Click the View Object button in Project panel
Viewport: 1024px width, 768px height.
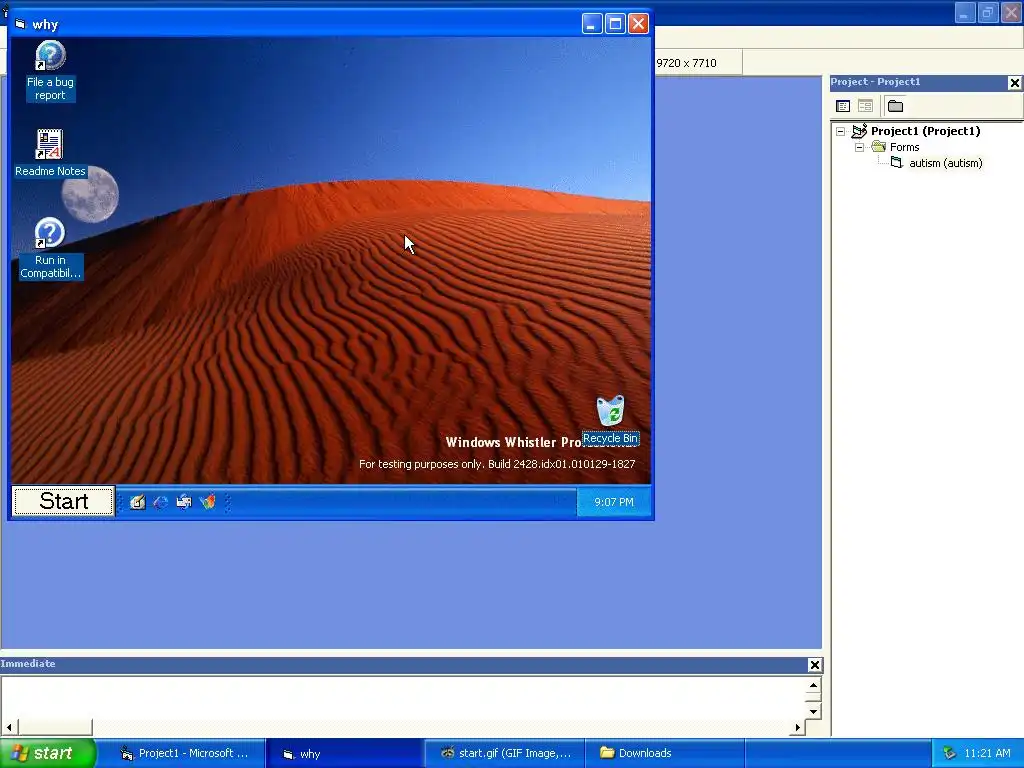865,106
